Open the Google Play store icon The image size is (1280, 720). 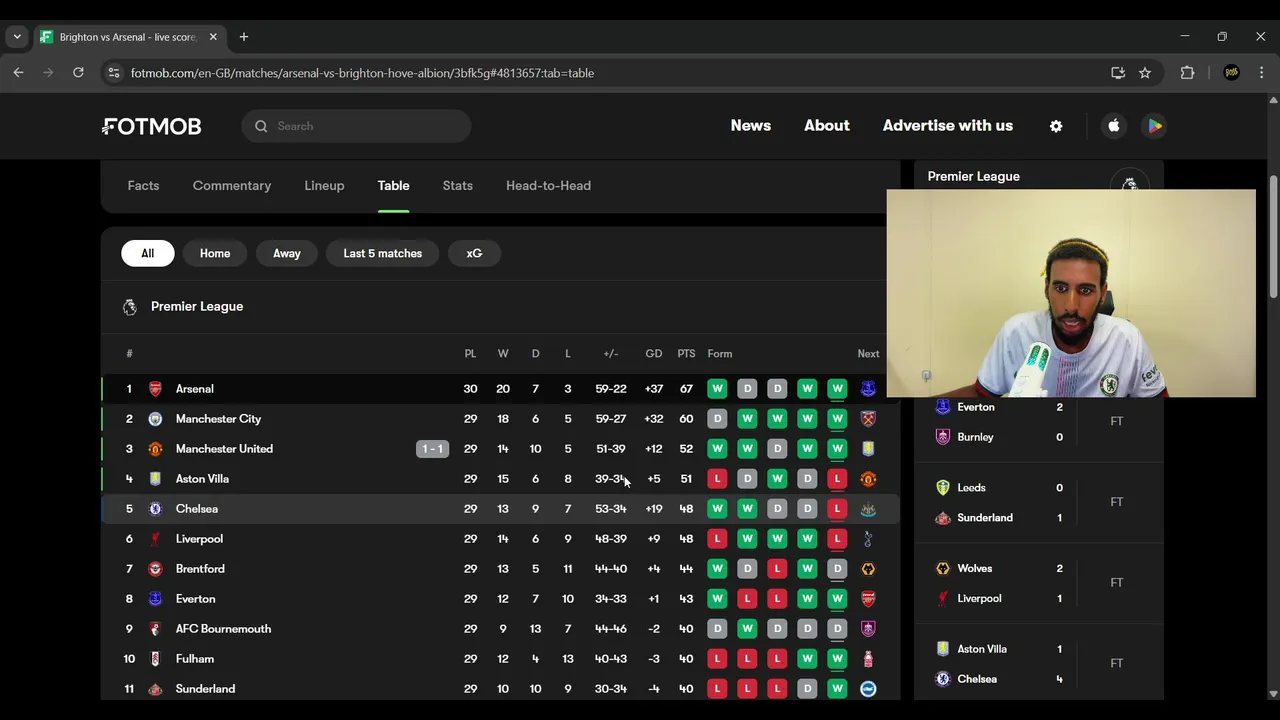1154,126
